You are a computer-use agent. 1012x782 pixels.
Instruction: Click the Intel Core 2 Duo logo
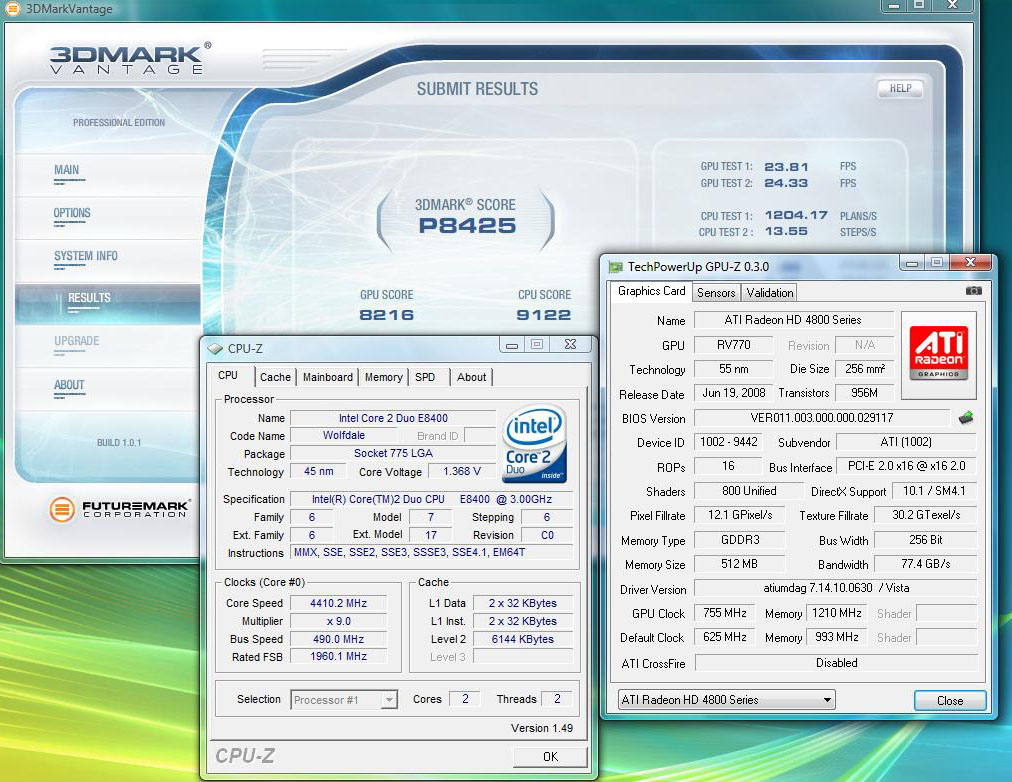point(534,444)
